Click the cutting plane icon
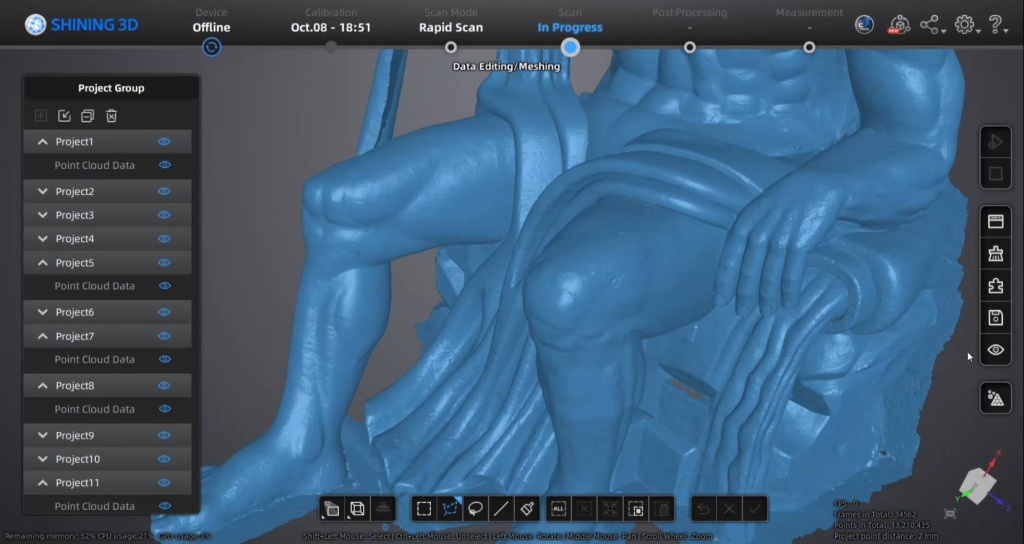The width and height of the screenshot is (1024, 544). [383, 509]
